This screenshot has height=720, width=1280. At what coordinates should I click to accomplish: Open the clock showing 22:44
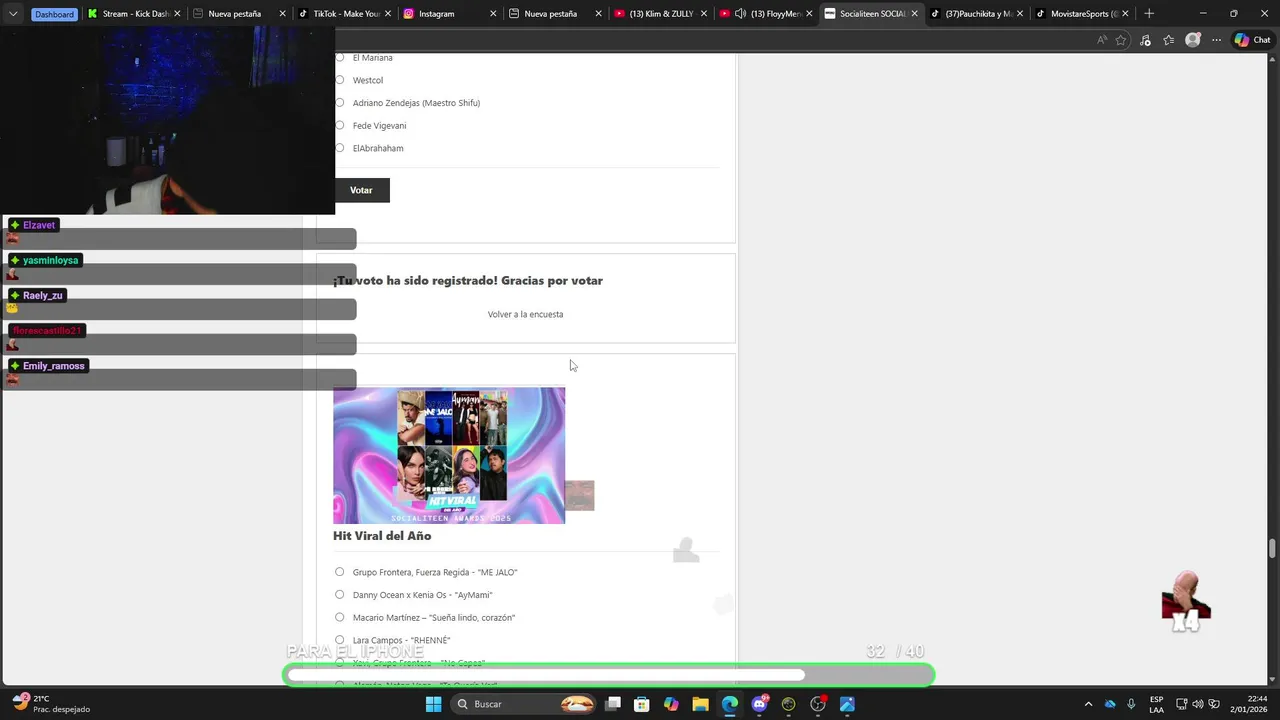[1249, 704]
